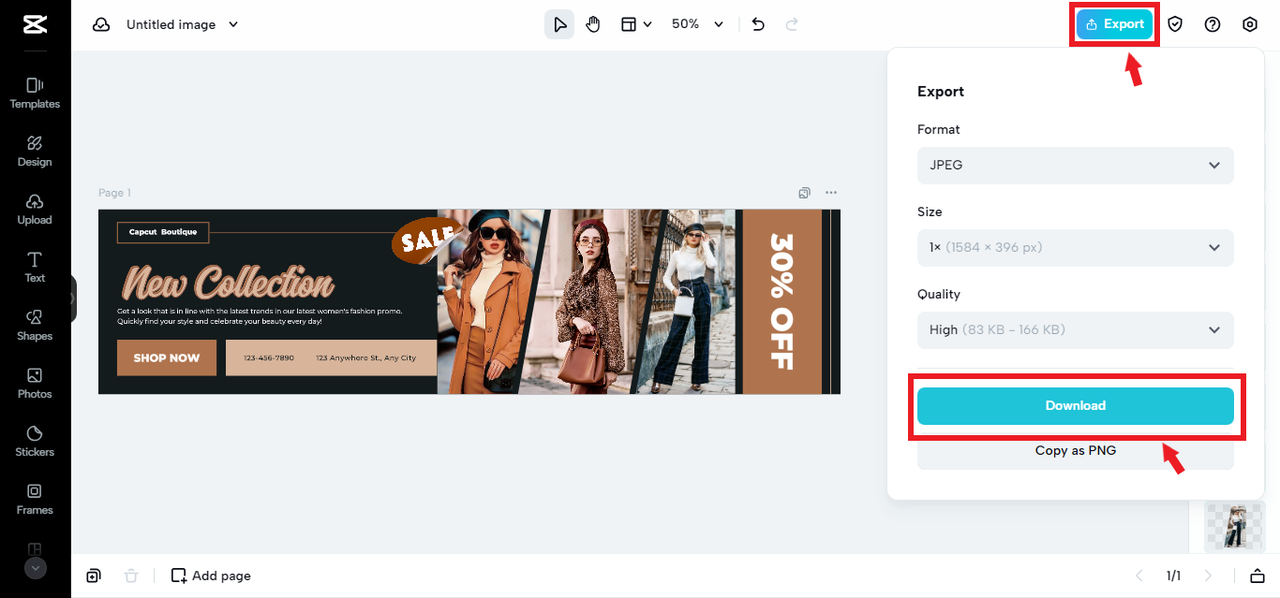The image size is (1280, 598).
Task: Open the Frames sidebar panel
Action: tap(35, 499)
